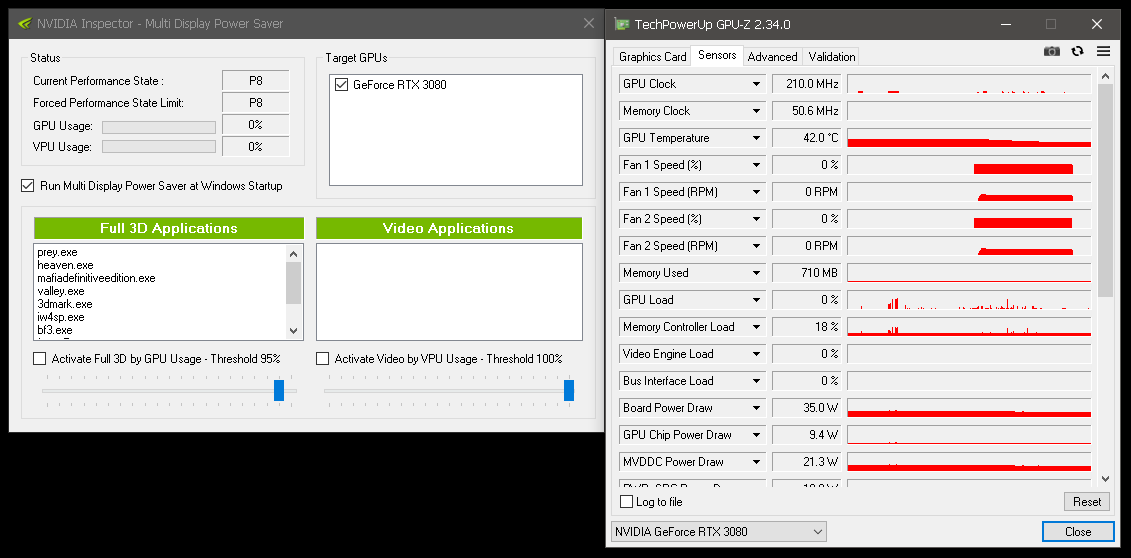The image size is (1131, 558).
Task: Click the Video Applications header
Action: click(x=449, y=229)
